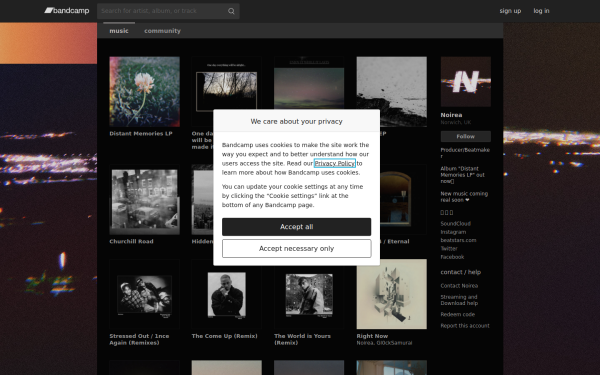Viewport: 600px width, 375px height.
Task: Switch to the music tab
Action: coord(119,31)
